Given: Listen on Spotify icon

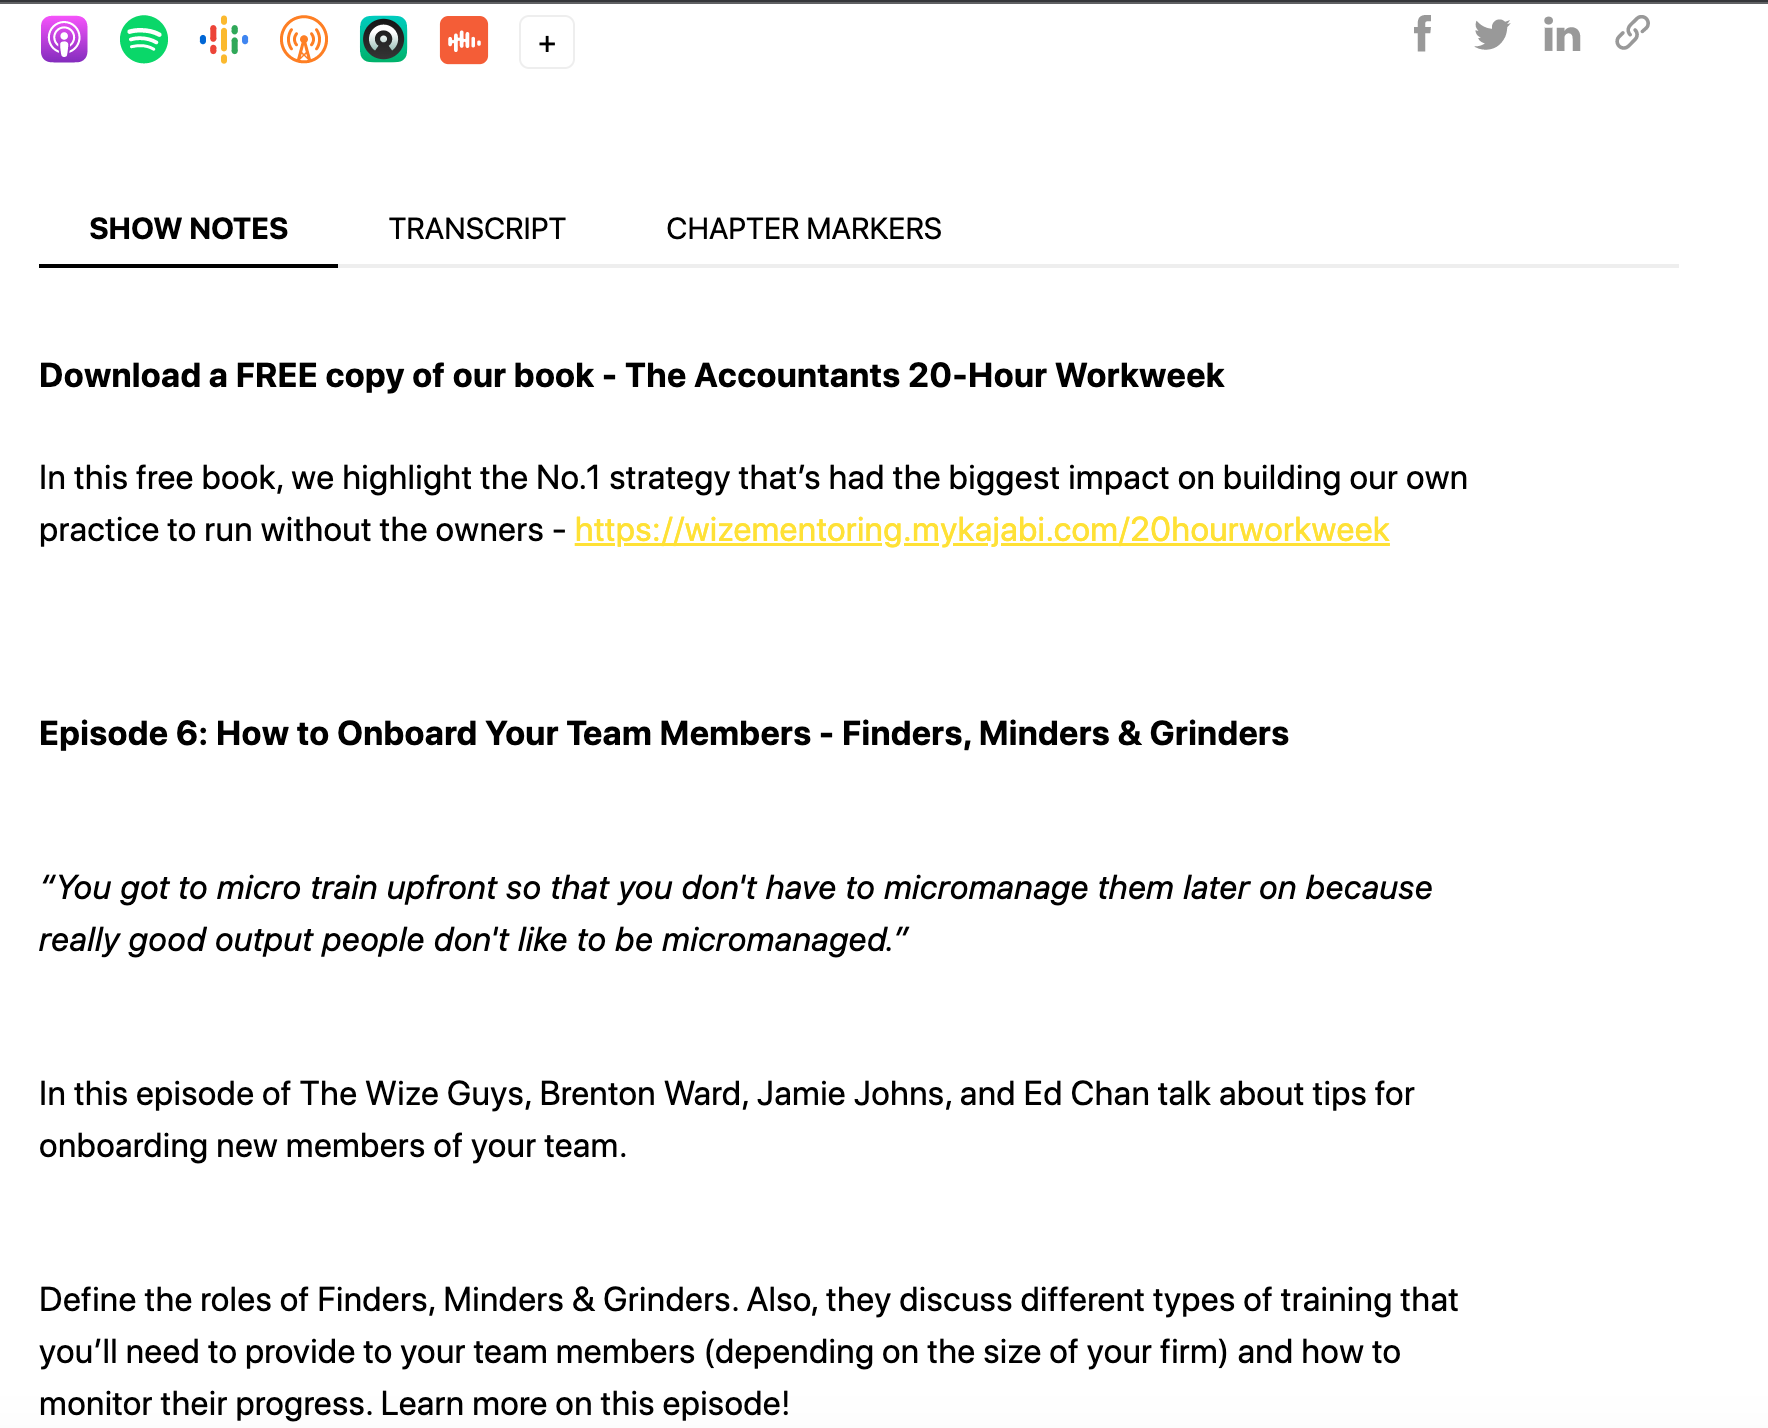Looking at the screenshot, I should 144,40.
